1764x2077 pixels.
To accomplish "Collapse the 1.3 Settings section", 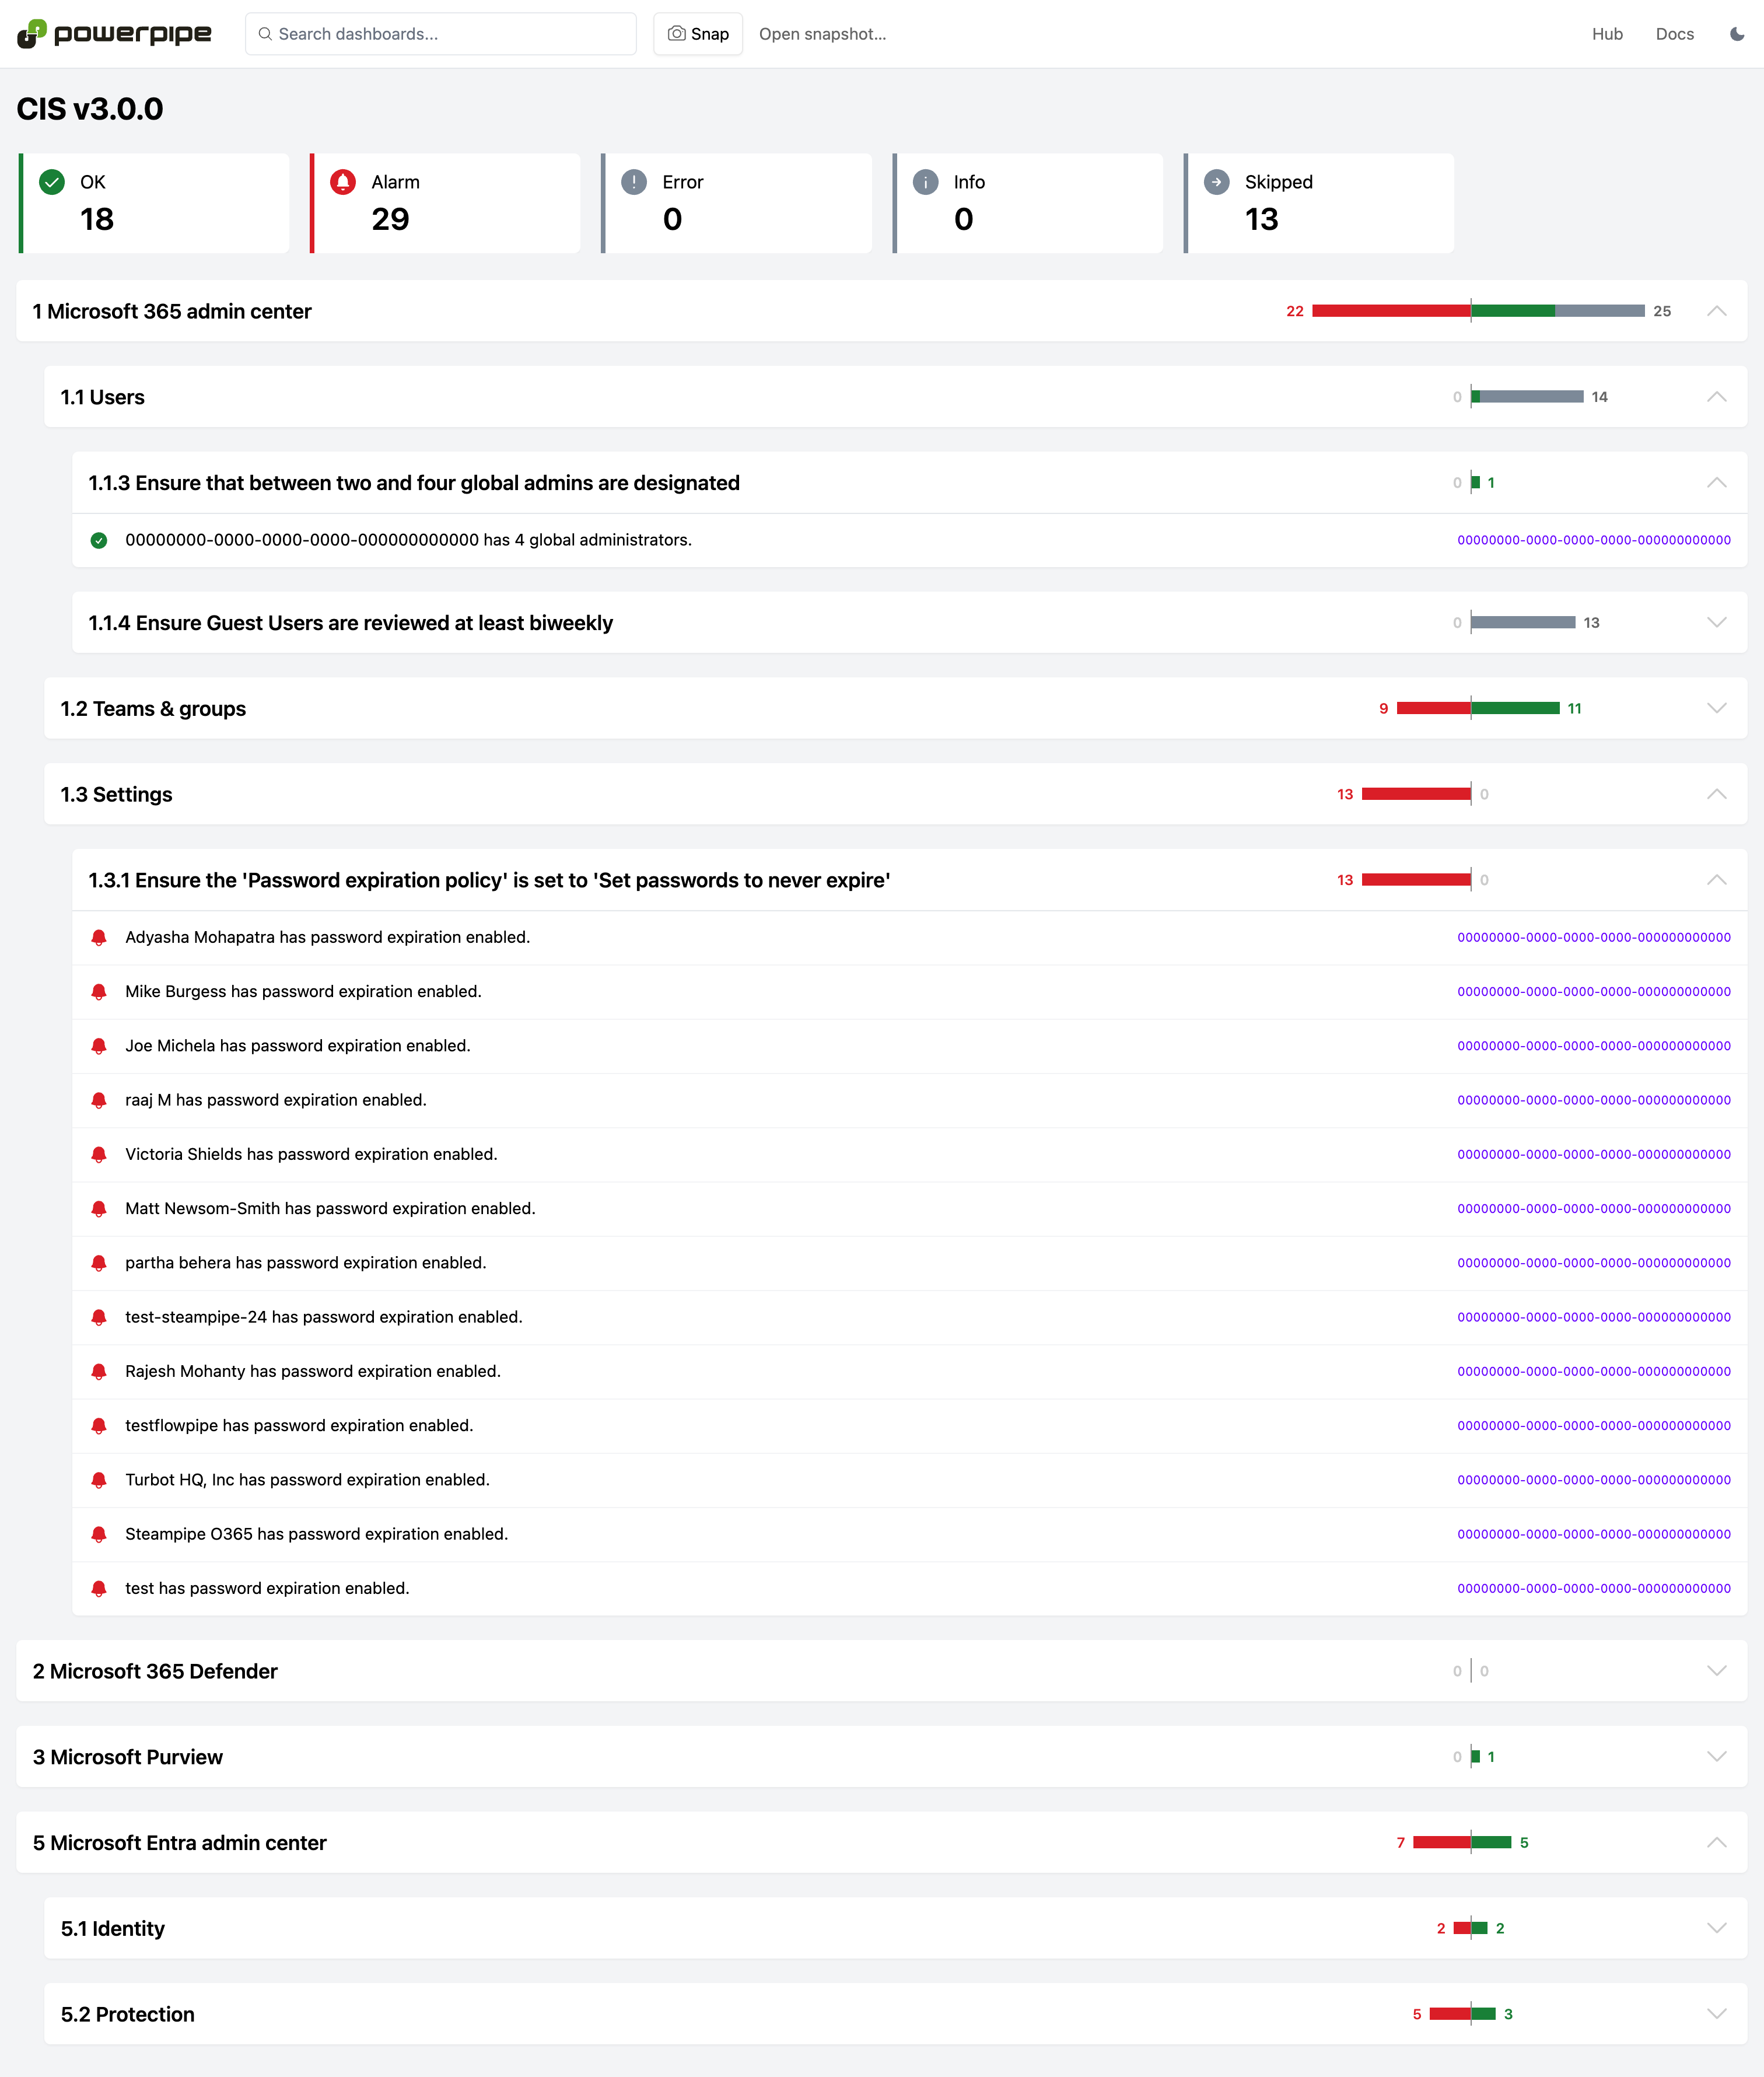I will (1716, 794).
